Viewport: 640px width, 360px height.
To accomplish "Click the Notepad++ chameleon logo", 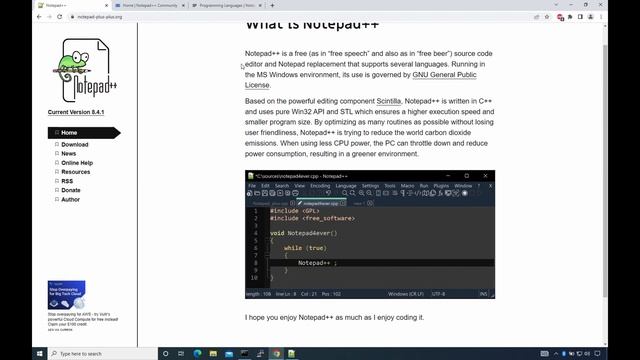I will [x=85, y=70].
